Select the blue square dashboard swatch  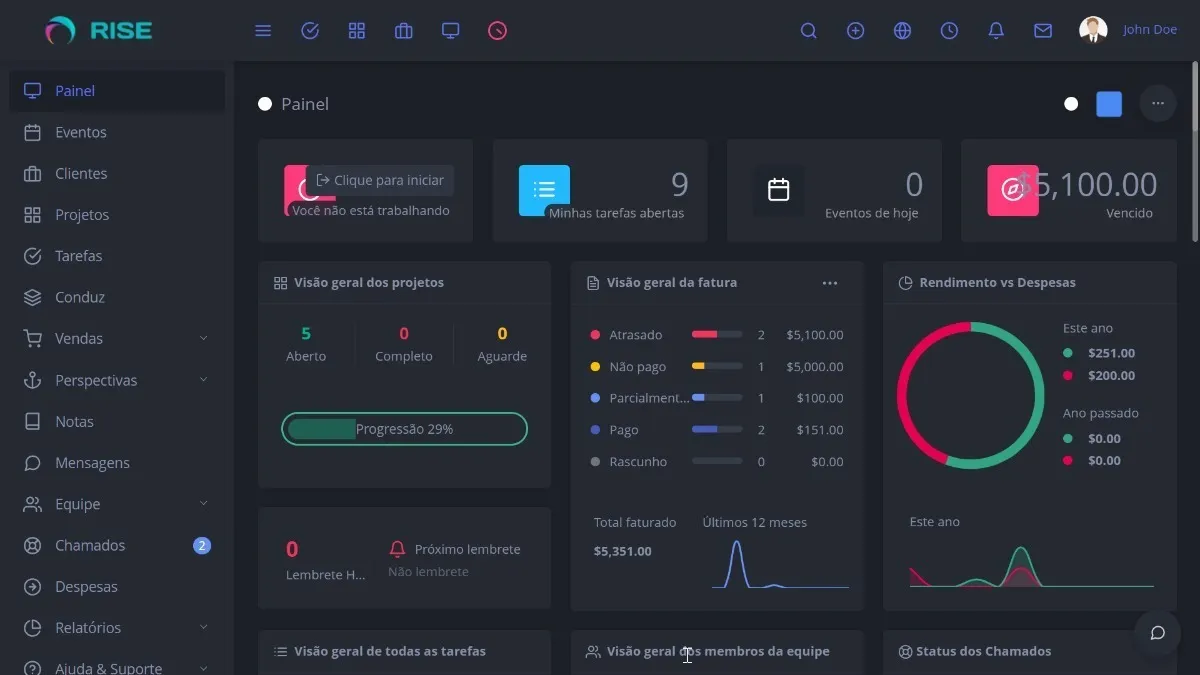point(1109,104)
